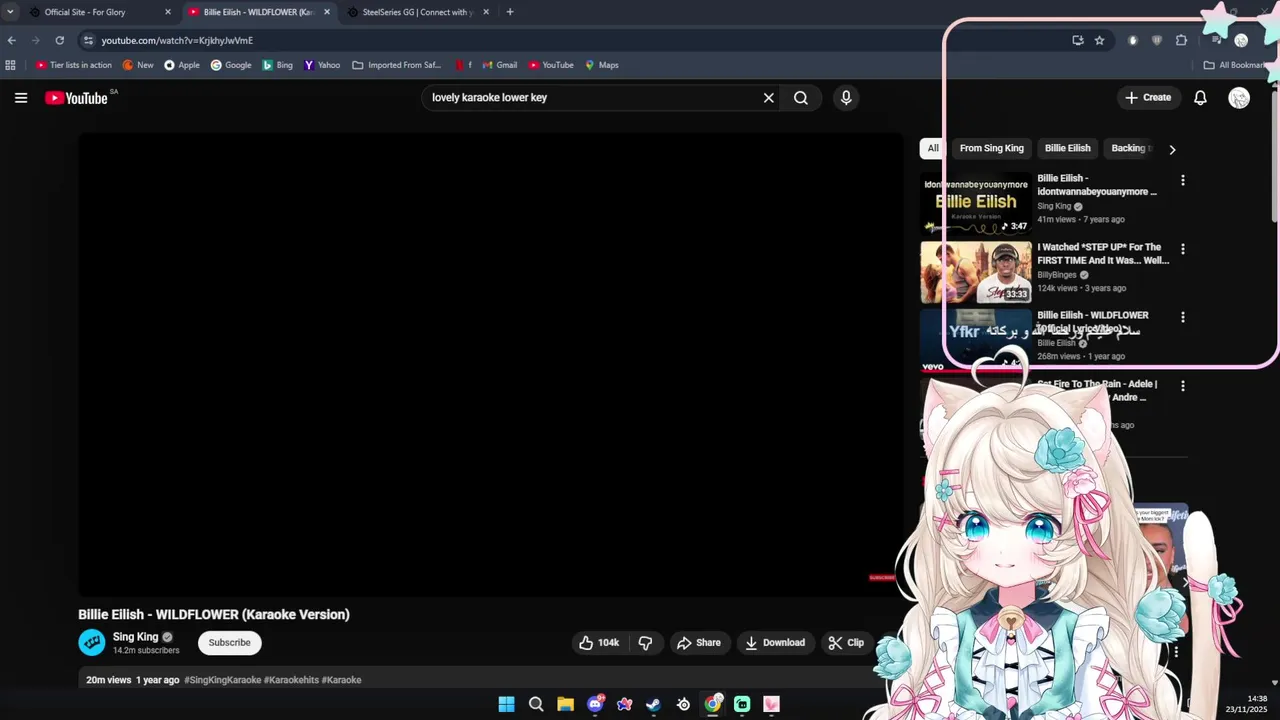Close the For Glory tab
The width and height of the screenshot is (1280, 720).
[x=168, y=12]
